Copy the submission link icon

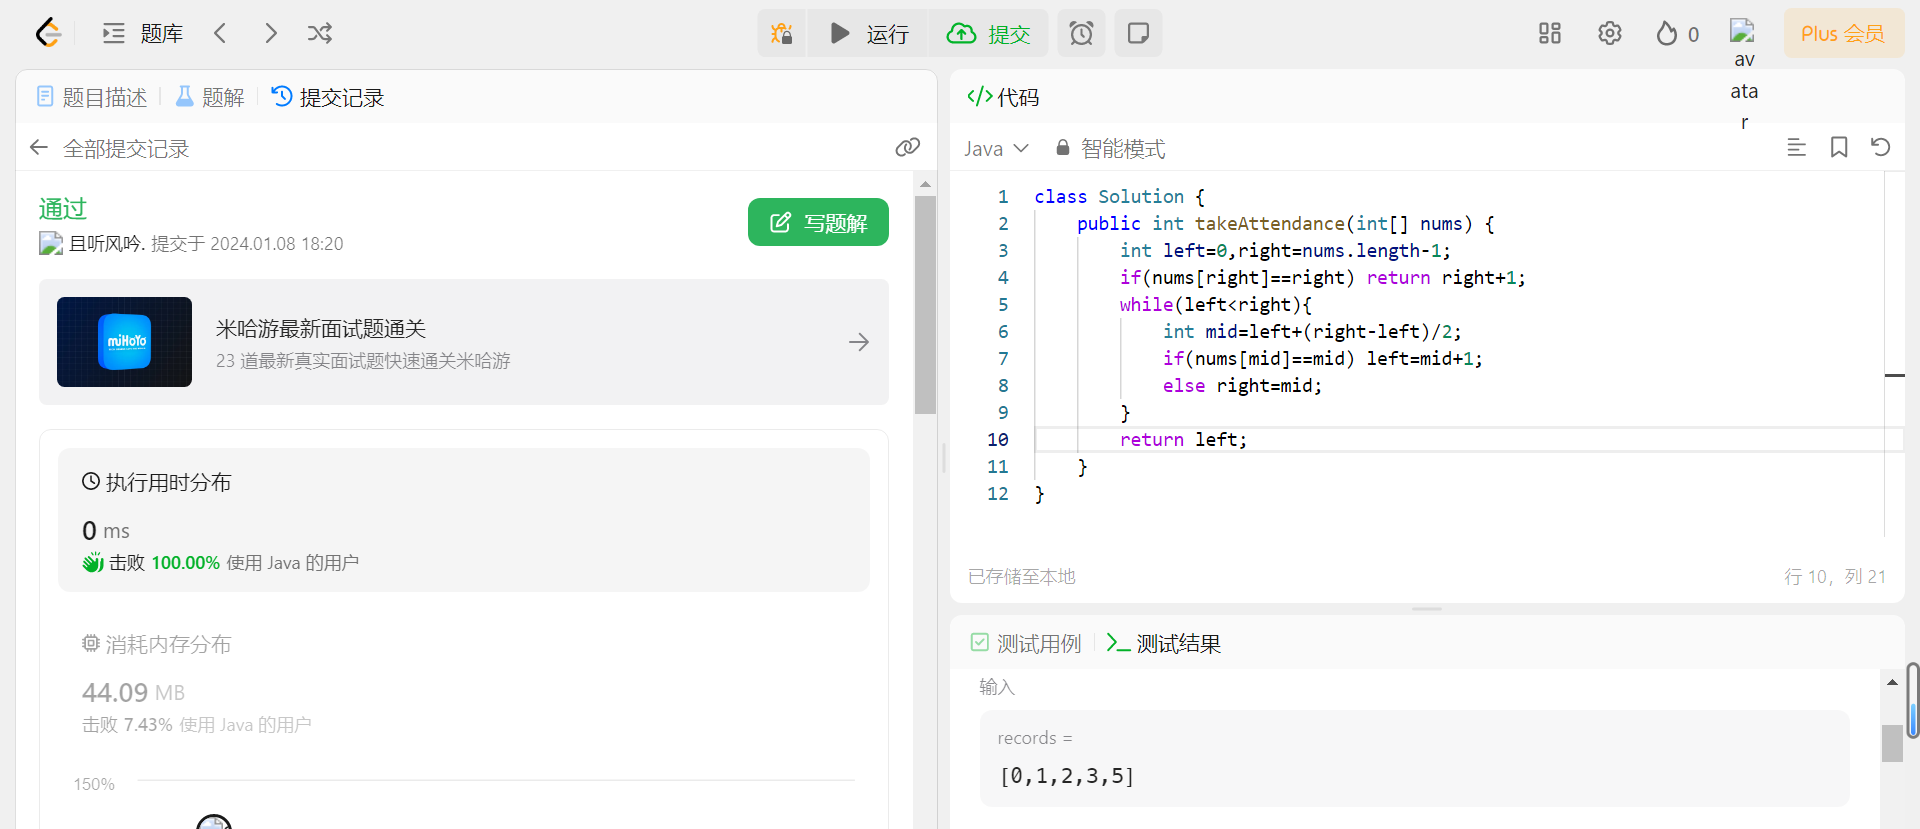pyautogui.click(x=907, y=148)
